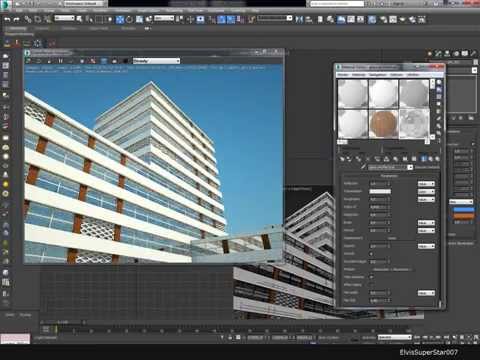Open the Modes menu in Material Editor
The height and width of the screenshot is (360, 480).
click(x=343, y=75)
